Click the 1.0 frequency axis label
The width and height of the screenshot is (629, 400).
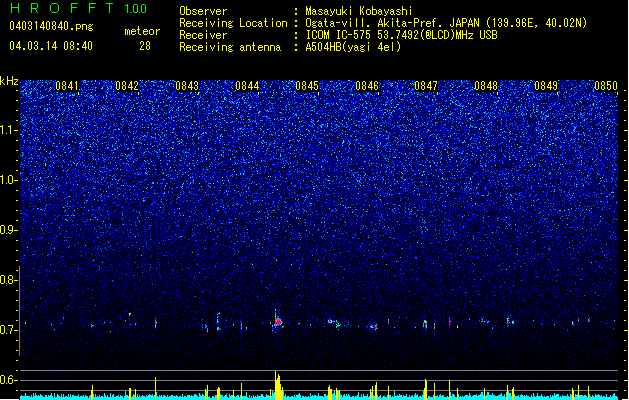pyautogui.click(x=8, y=180)
